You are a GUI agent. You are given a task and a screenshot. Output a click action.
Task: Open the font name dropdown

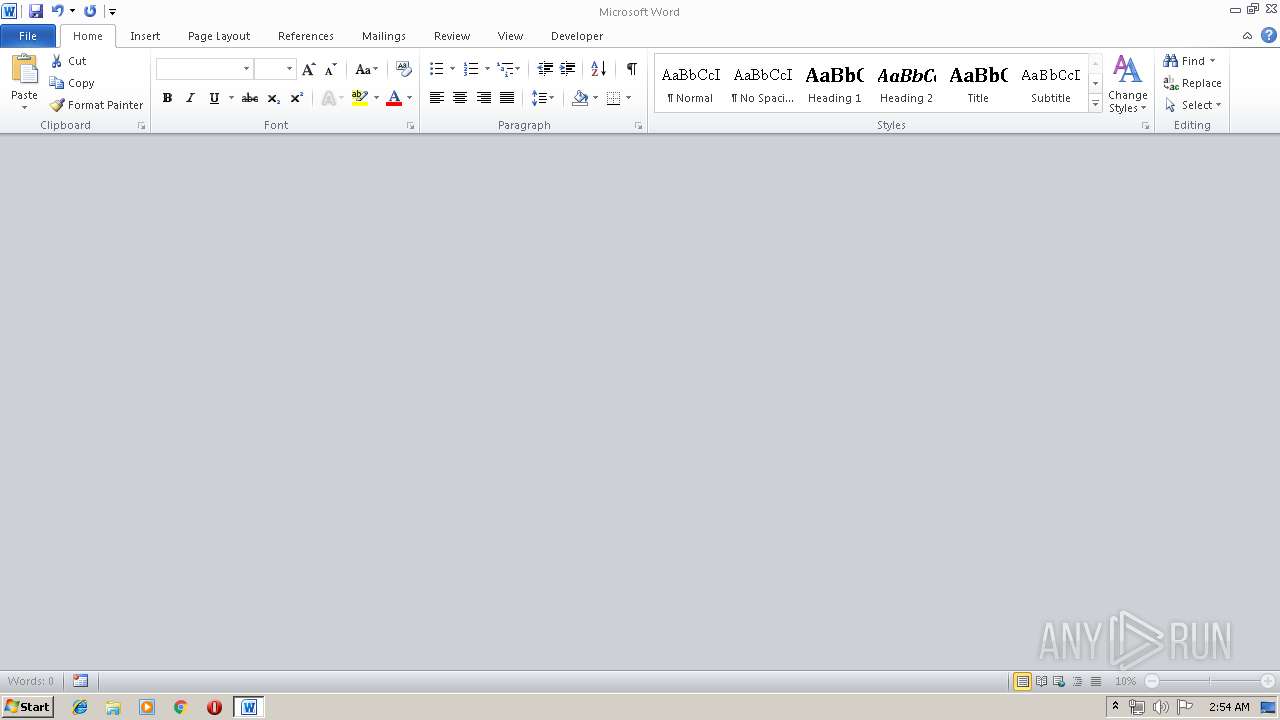(246, 69)
